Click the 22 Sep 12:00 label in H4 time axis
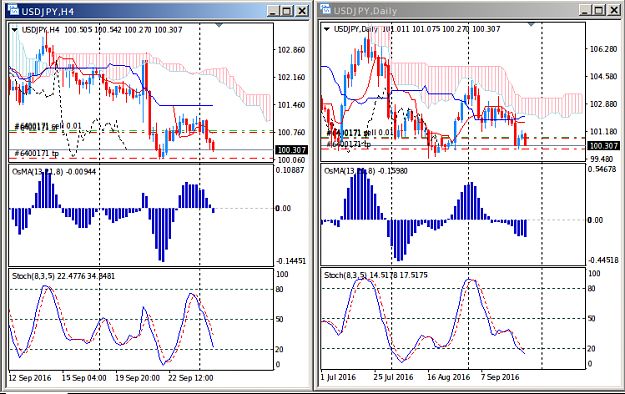The width and height of the screenshot is (625, 394). (x=191, y=378)
